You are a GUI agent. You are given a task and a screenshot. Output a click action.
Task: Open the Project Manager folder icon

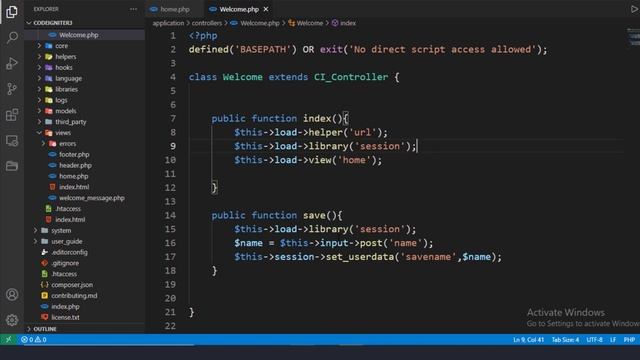12,166
